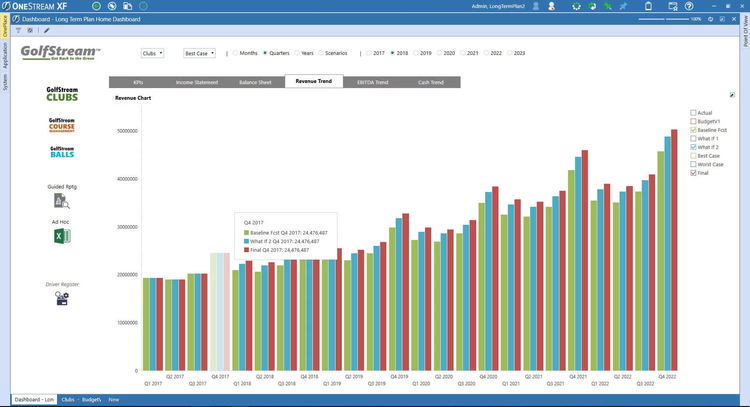750x407 pixels.
Task: Open the help question mark icon
Action: (x=689, y=6)
